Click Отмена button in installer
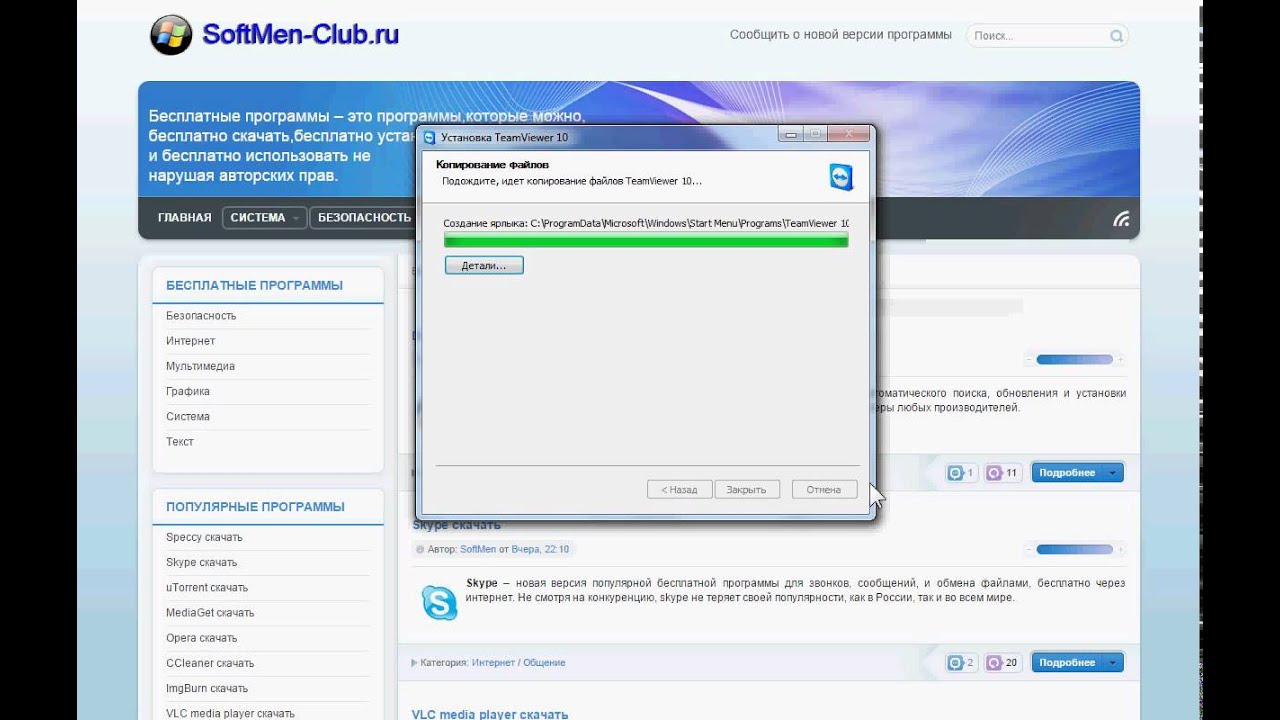 824,490
